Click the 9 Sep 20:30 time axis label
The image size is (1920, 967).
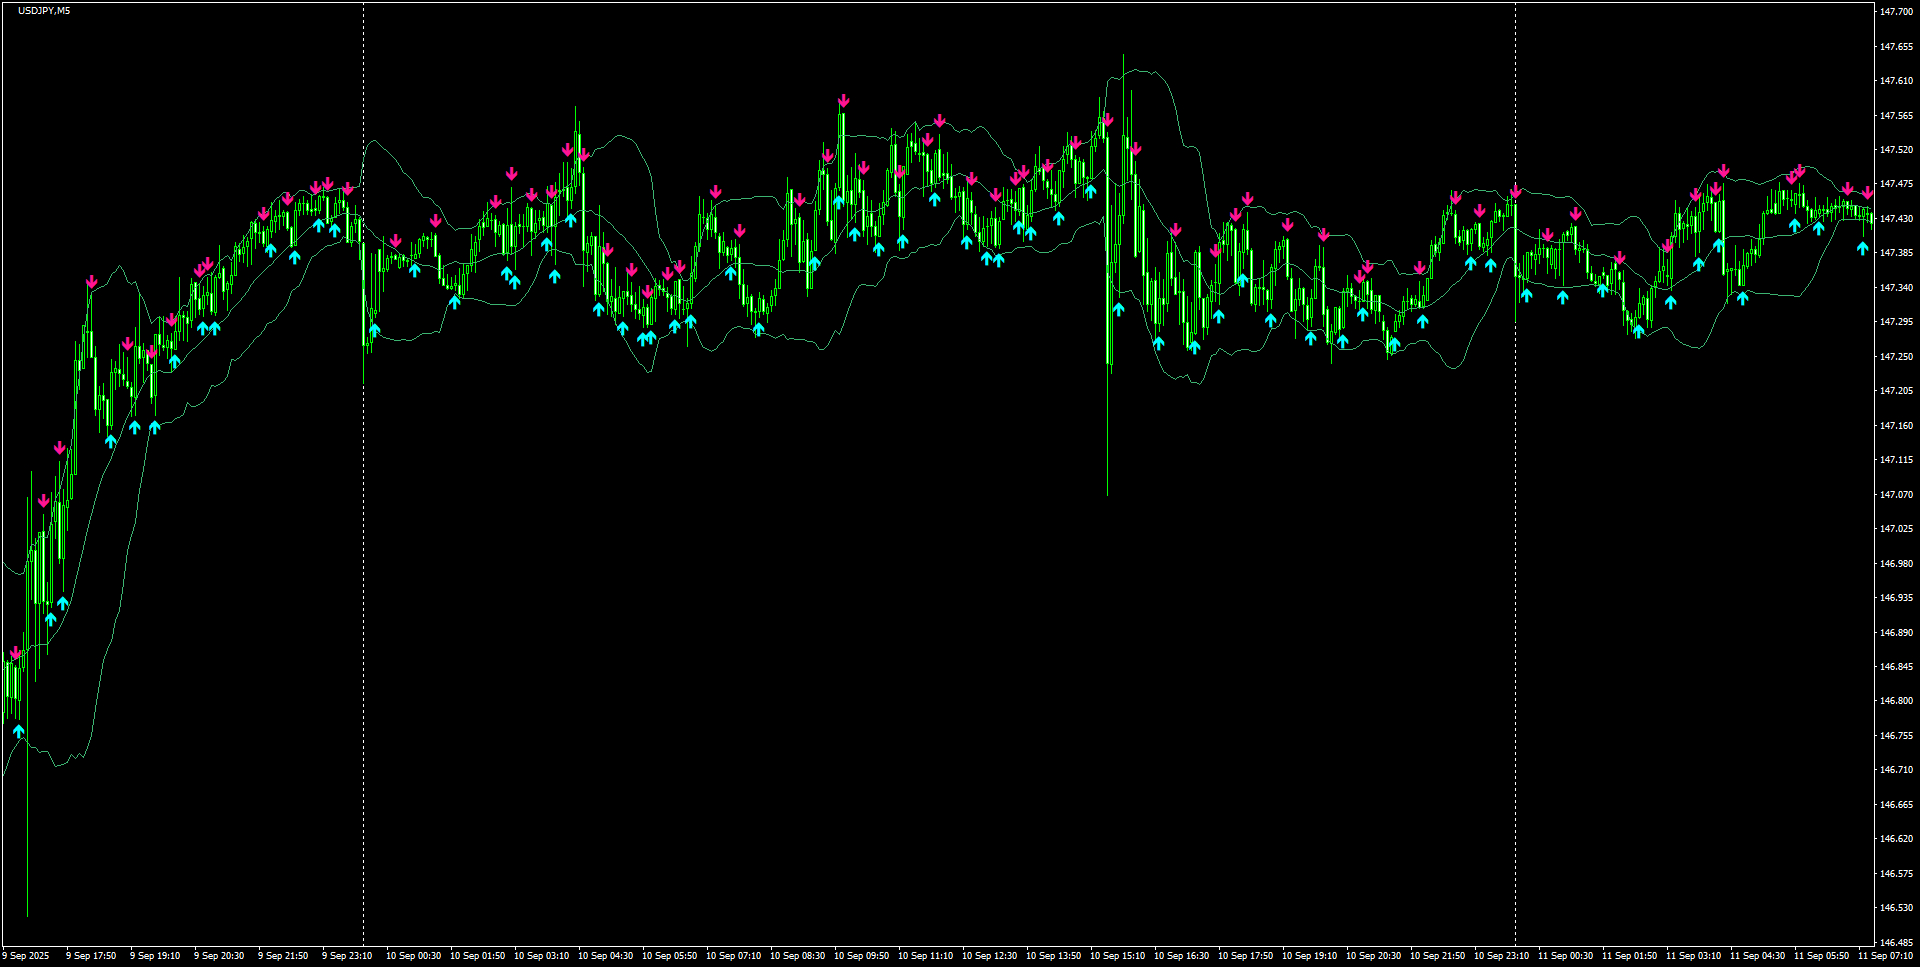pyautogui.click(x=219, y=956)
